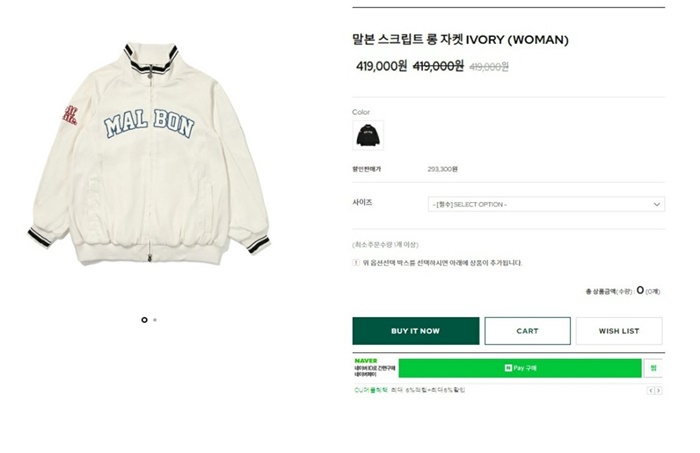Click the NAVER logo above pay text
Viewport: 700px width, 453px height.
pos(364,360)
